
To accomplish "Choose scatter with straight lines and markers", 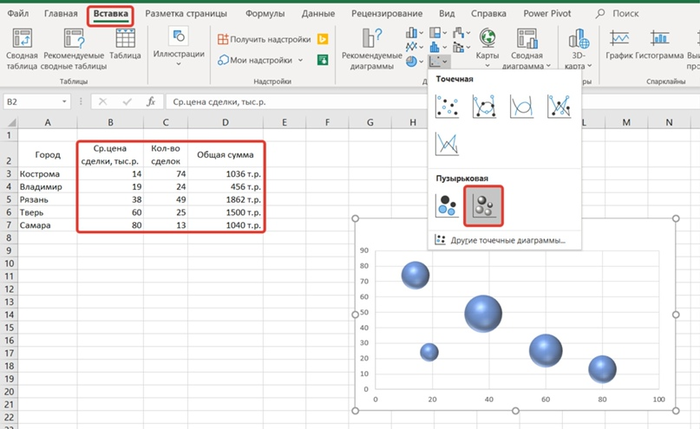I will pos(558,106).
